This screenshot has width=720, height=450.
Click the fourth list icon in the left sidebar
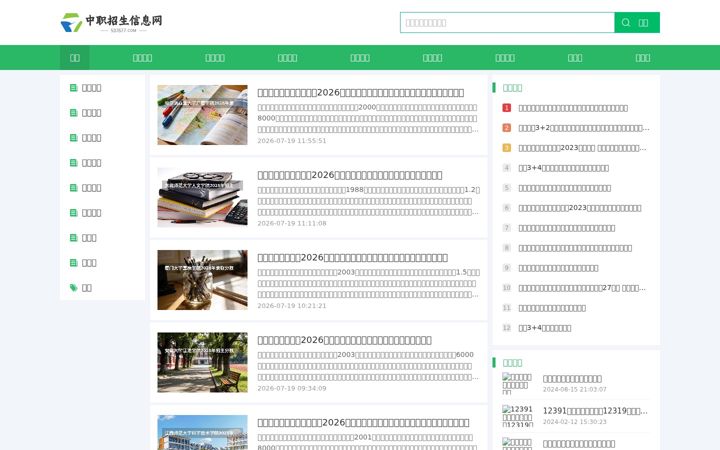[73, 163]
